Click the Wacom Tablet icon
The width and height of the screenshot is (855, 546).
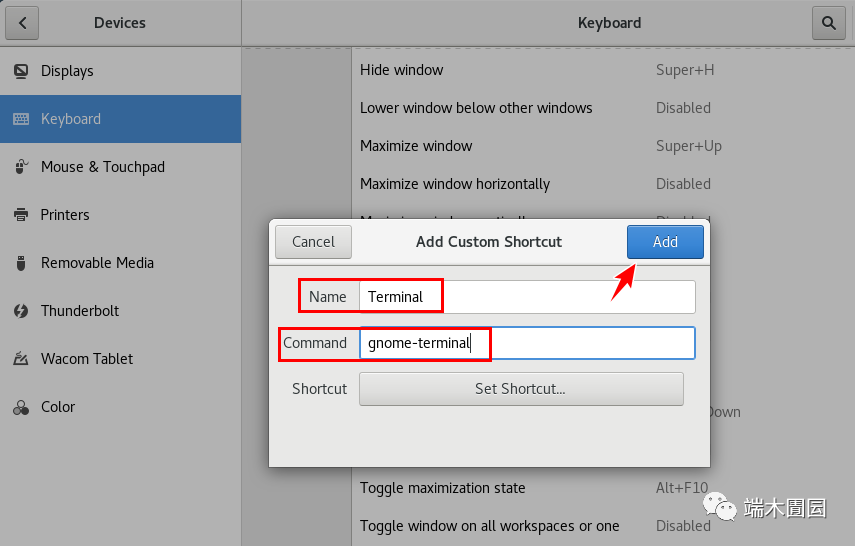pyautogui.click(x=21, y=359)
